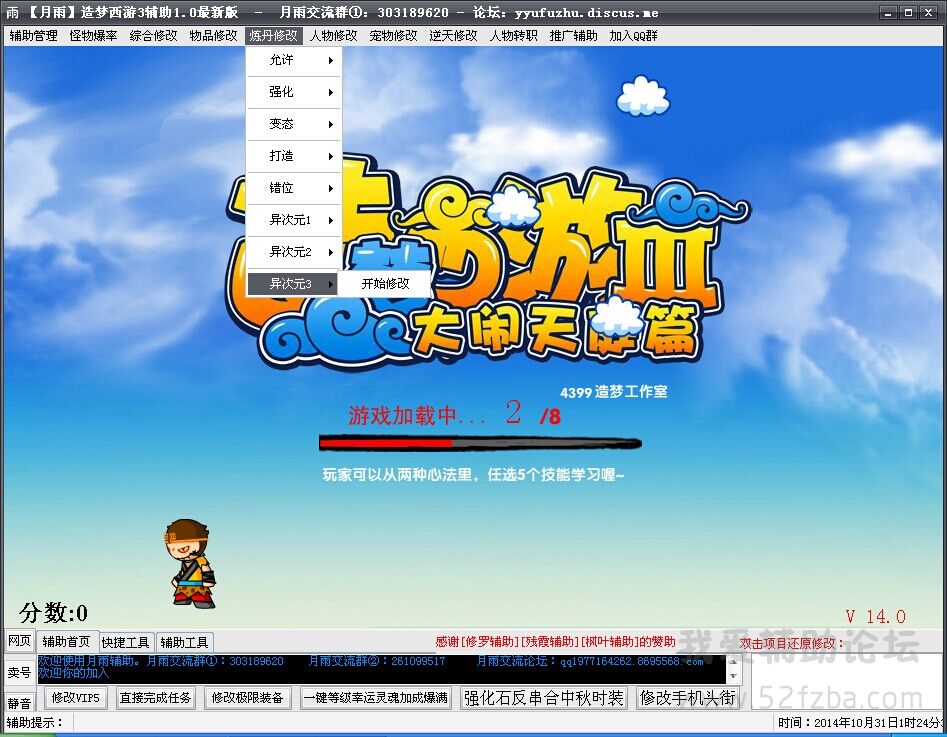Open the 物品修改 menu
This screenshot has height=737, width=947.
[x=213, y=36]
